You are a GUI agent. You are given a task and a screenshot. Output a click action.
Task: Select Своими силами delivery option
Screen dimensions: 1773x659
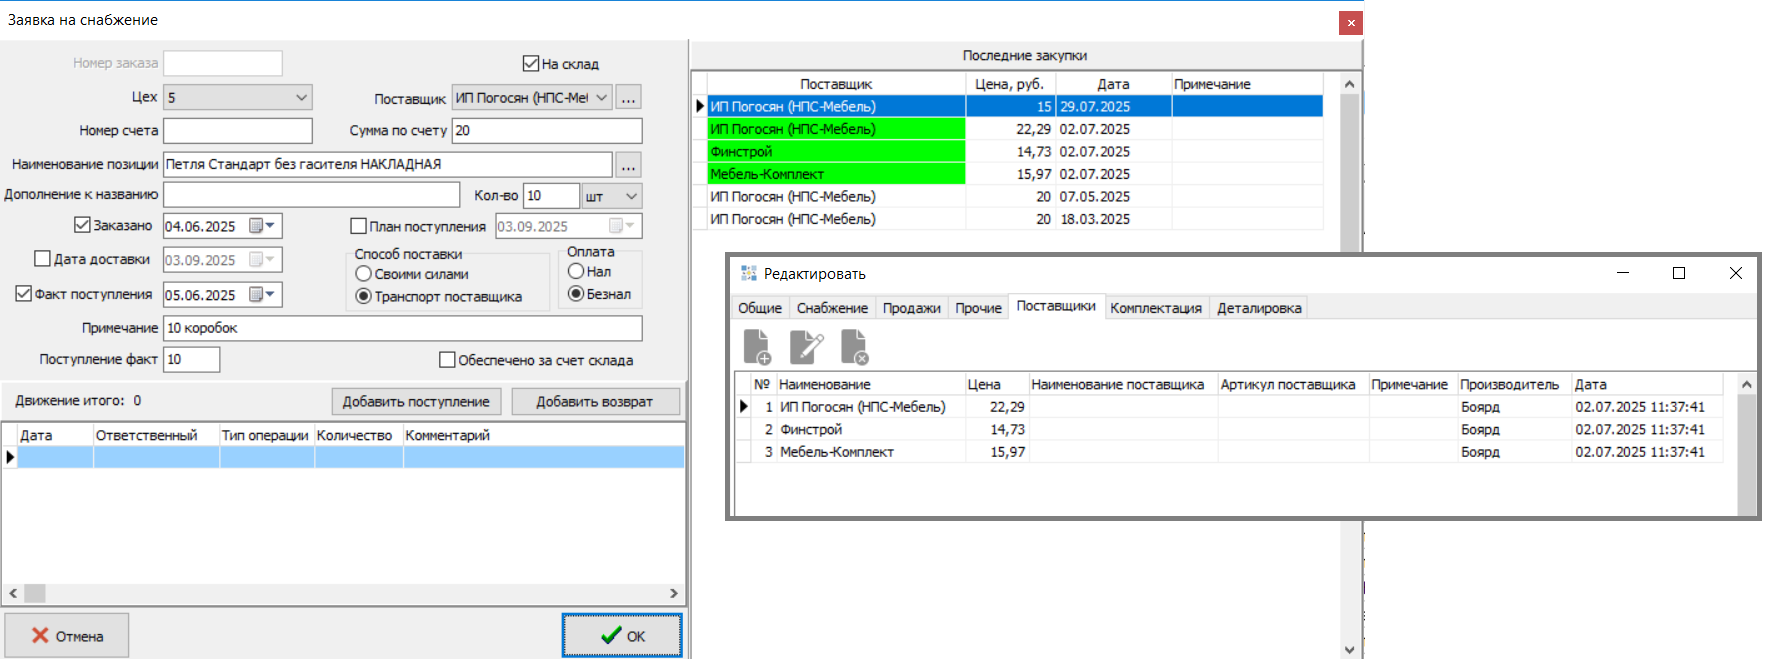tap(364, 274)
